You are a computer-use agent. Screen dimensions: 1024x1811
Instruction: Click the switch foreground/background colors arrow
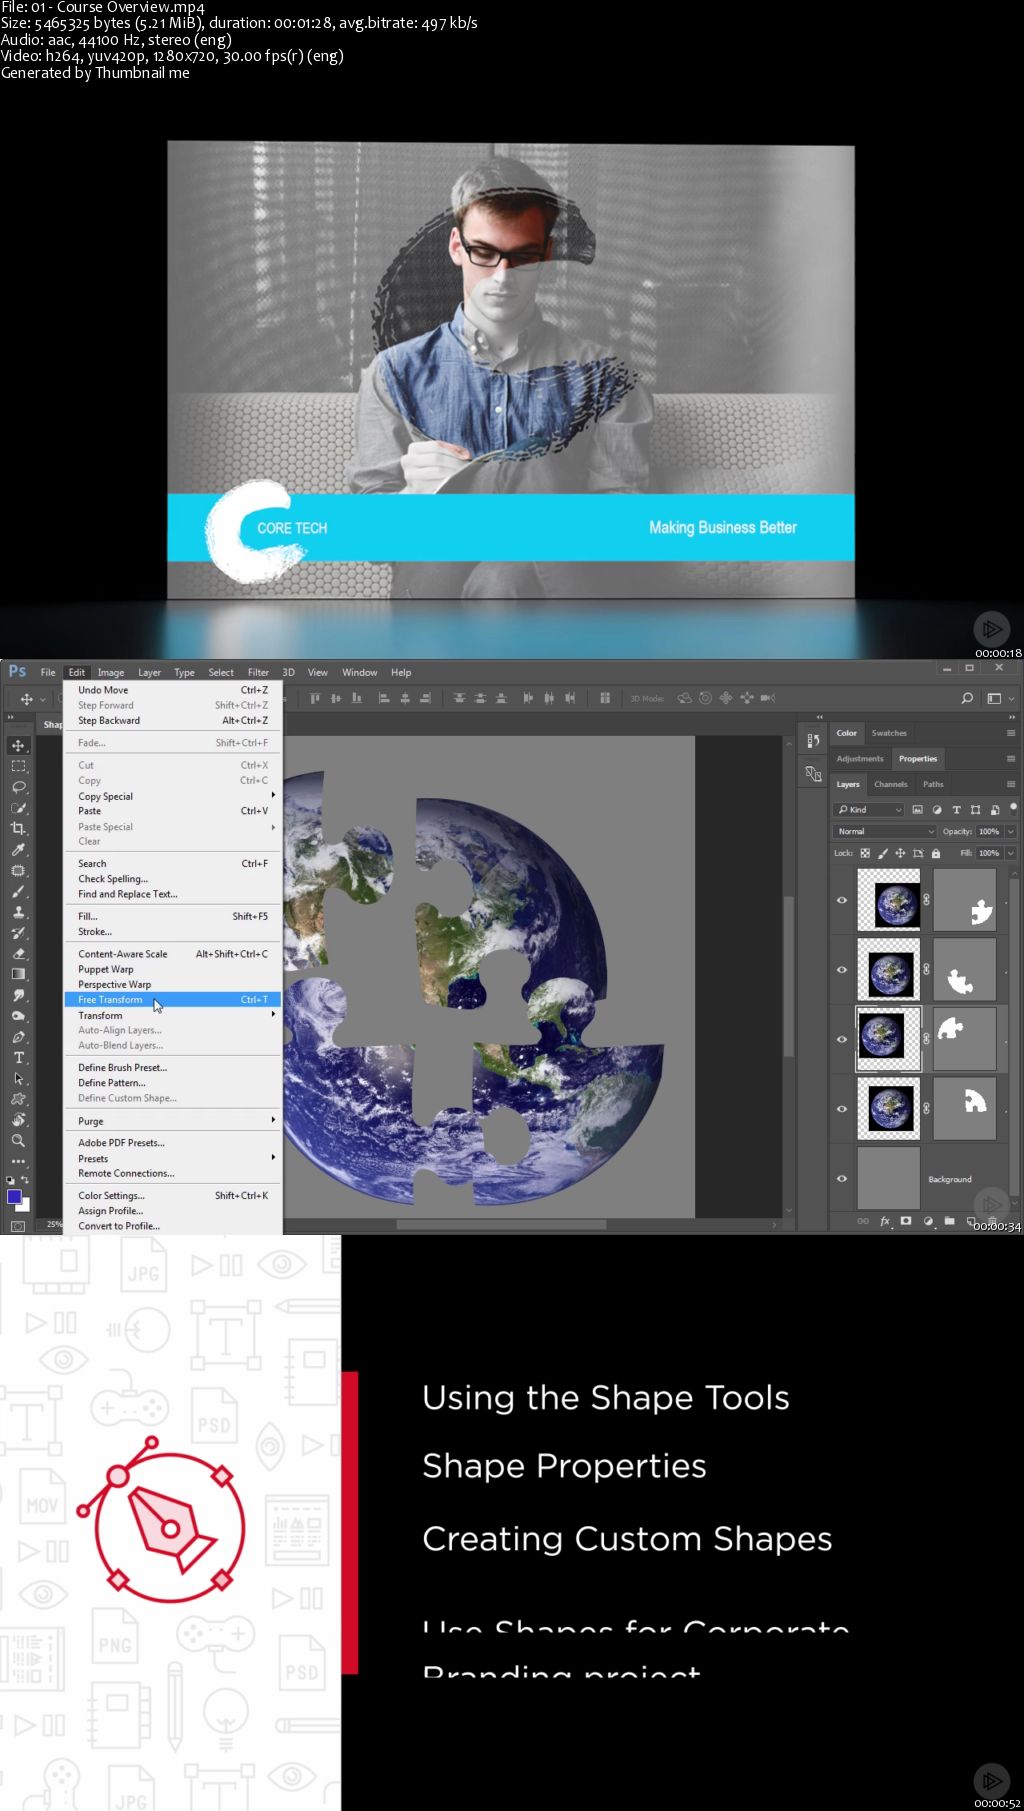tap(25, 1181)
